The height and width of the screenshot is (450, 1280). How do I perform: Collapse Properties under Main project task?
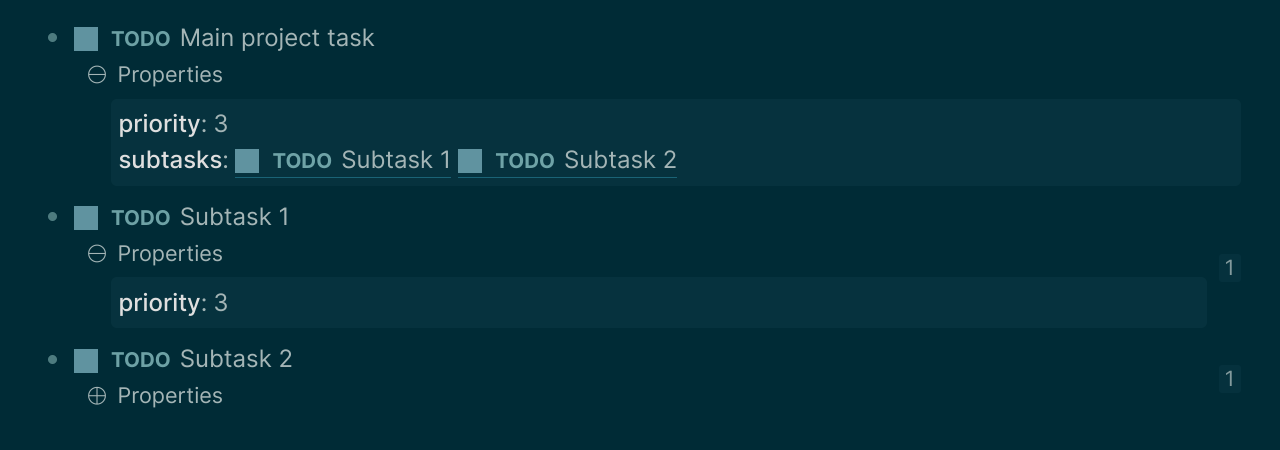[x=97, y=75]
